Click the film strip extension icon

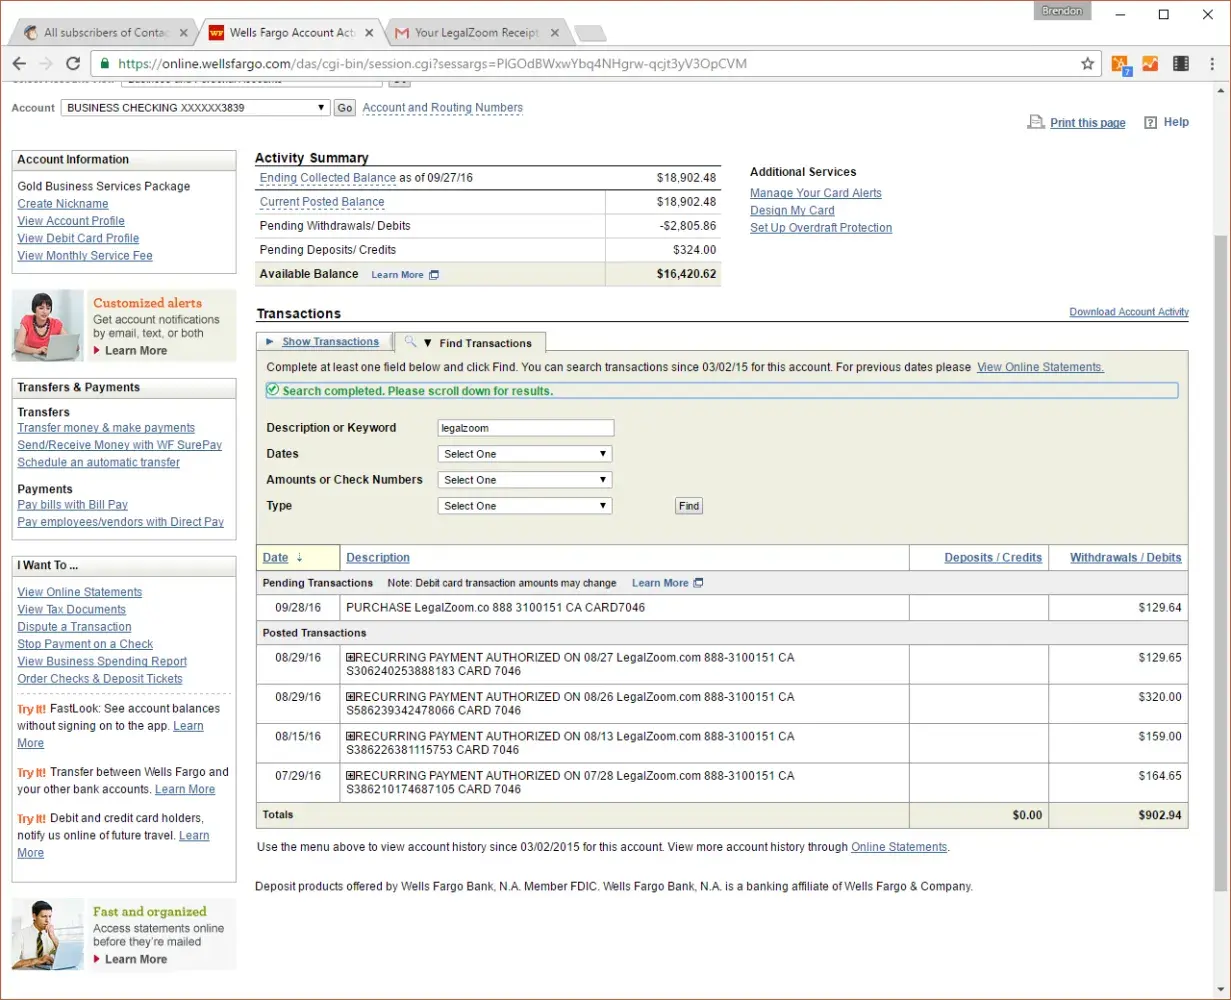1181,64
